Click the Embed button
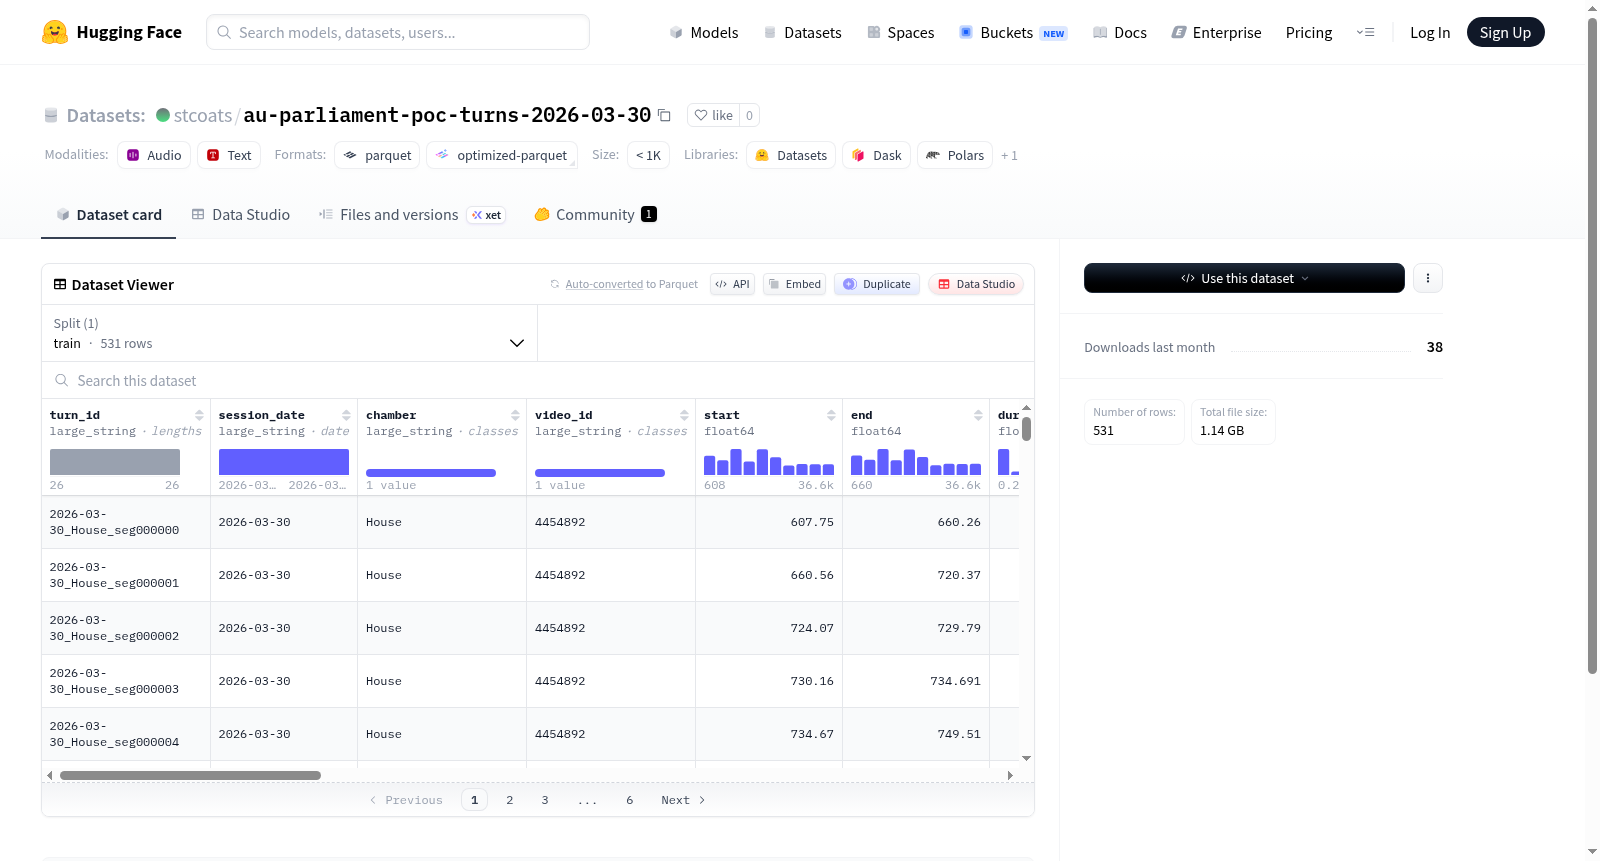 794,284
